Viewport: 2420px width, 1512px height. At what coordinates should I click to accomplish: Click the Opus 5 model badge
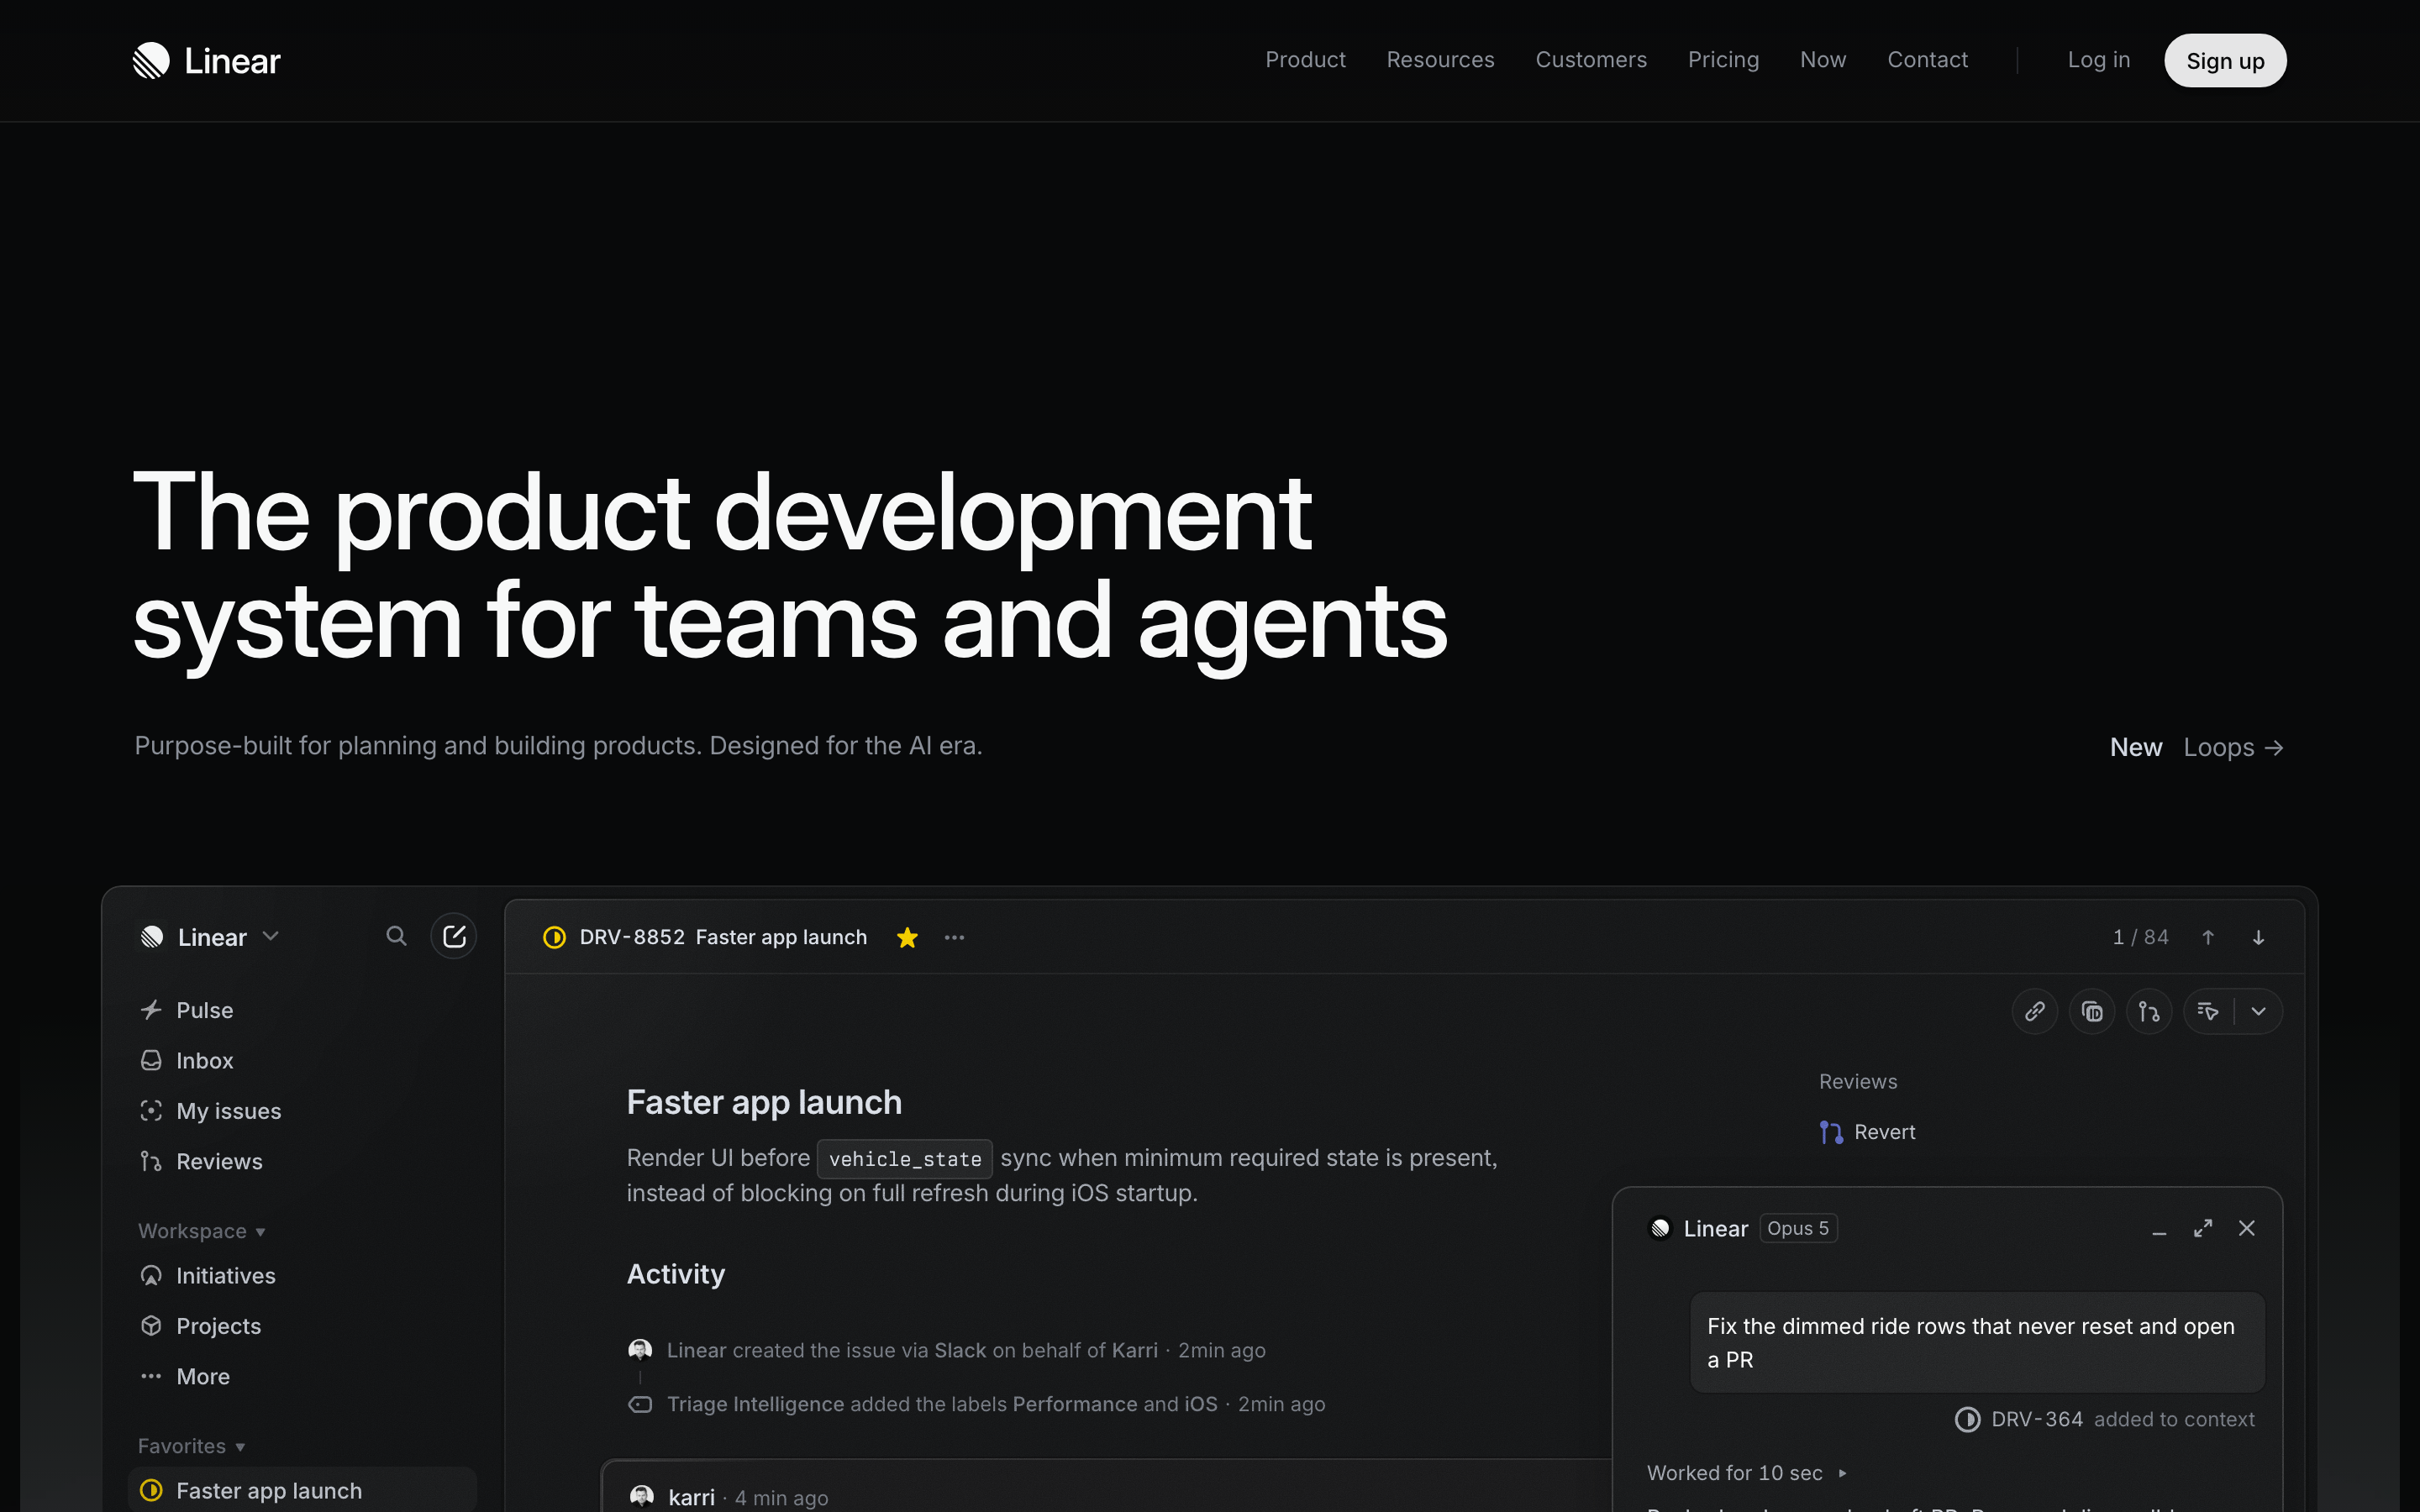click(1797, 1228)
